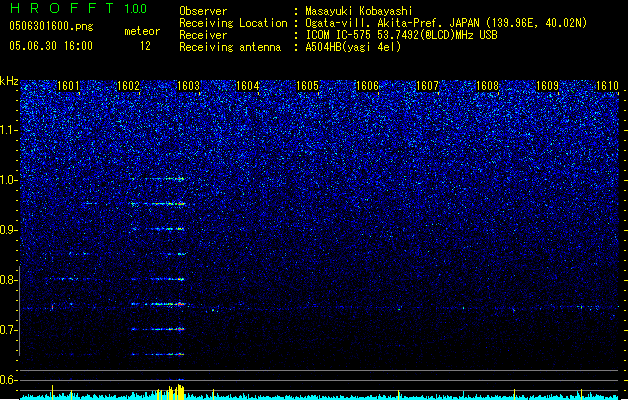
Task: Click the 1604 time marker
Action: coord(248,86)
